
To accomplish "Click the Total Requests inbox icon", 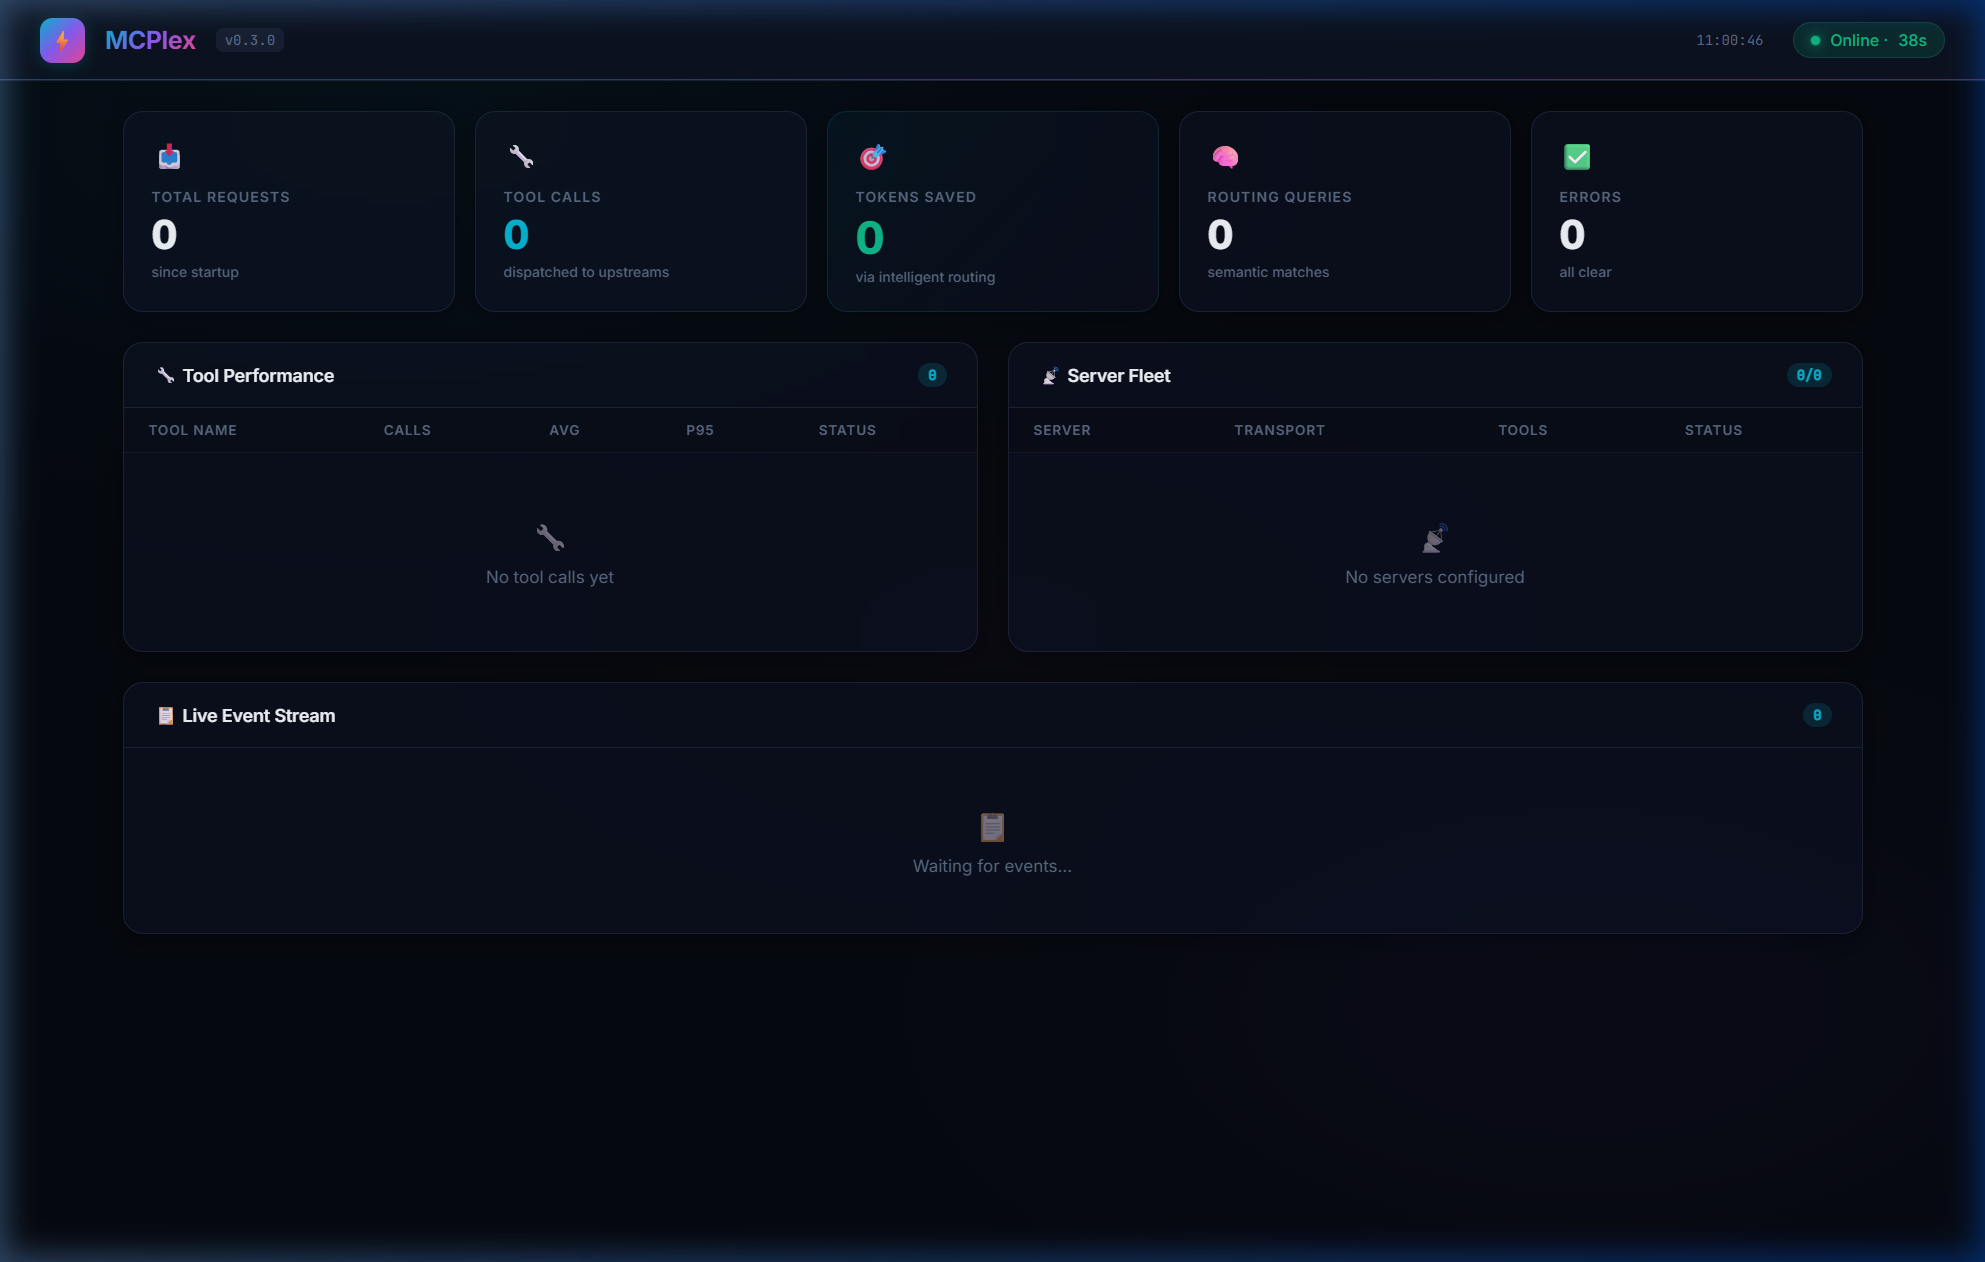I will (169, 157).
